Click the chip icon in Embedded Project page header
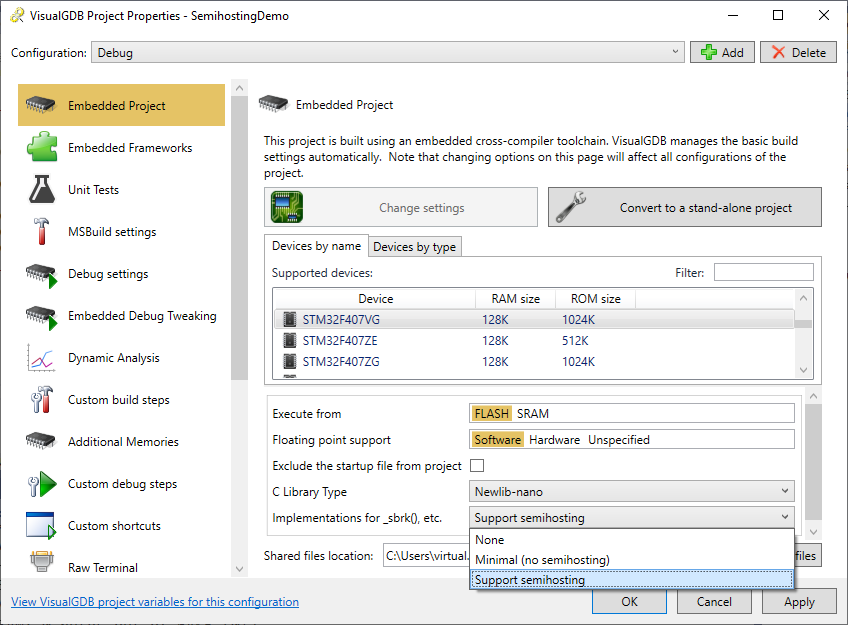This screenshot has width=848, height=625. point(274,103)
